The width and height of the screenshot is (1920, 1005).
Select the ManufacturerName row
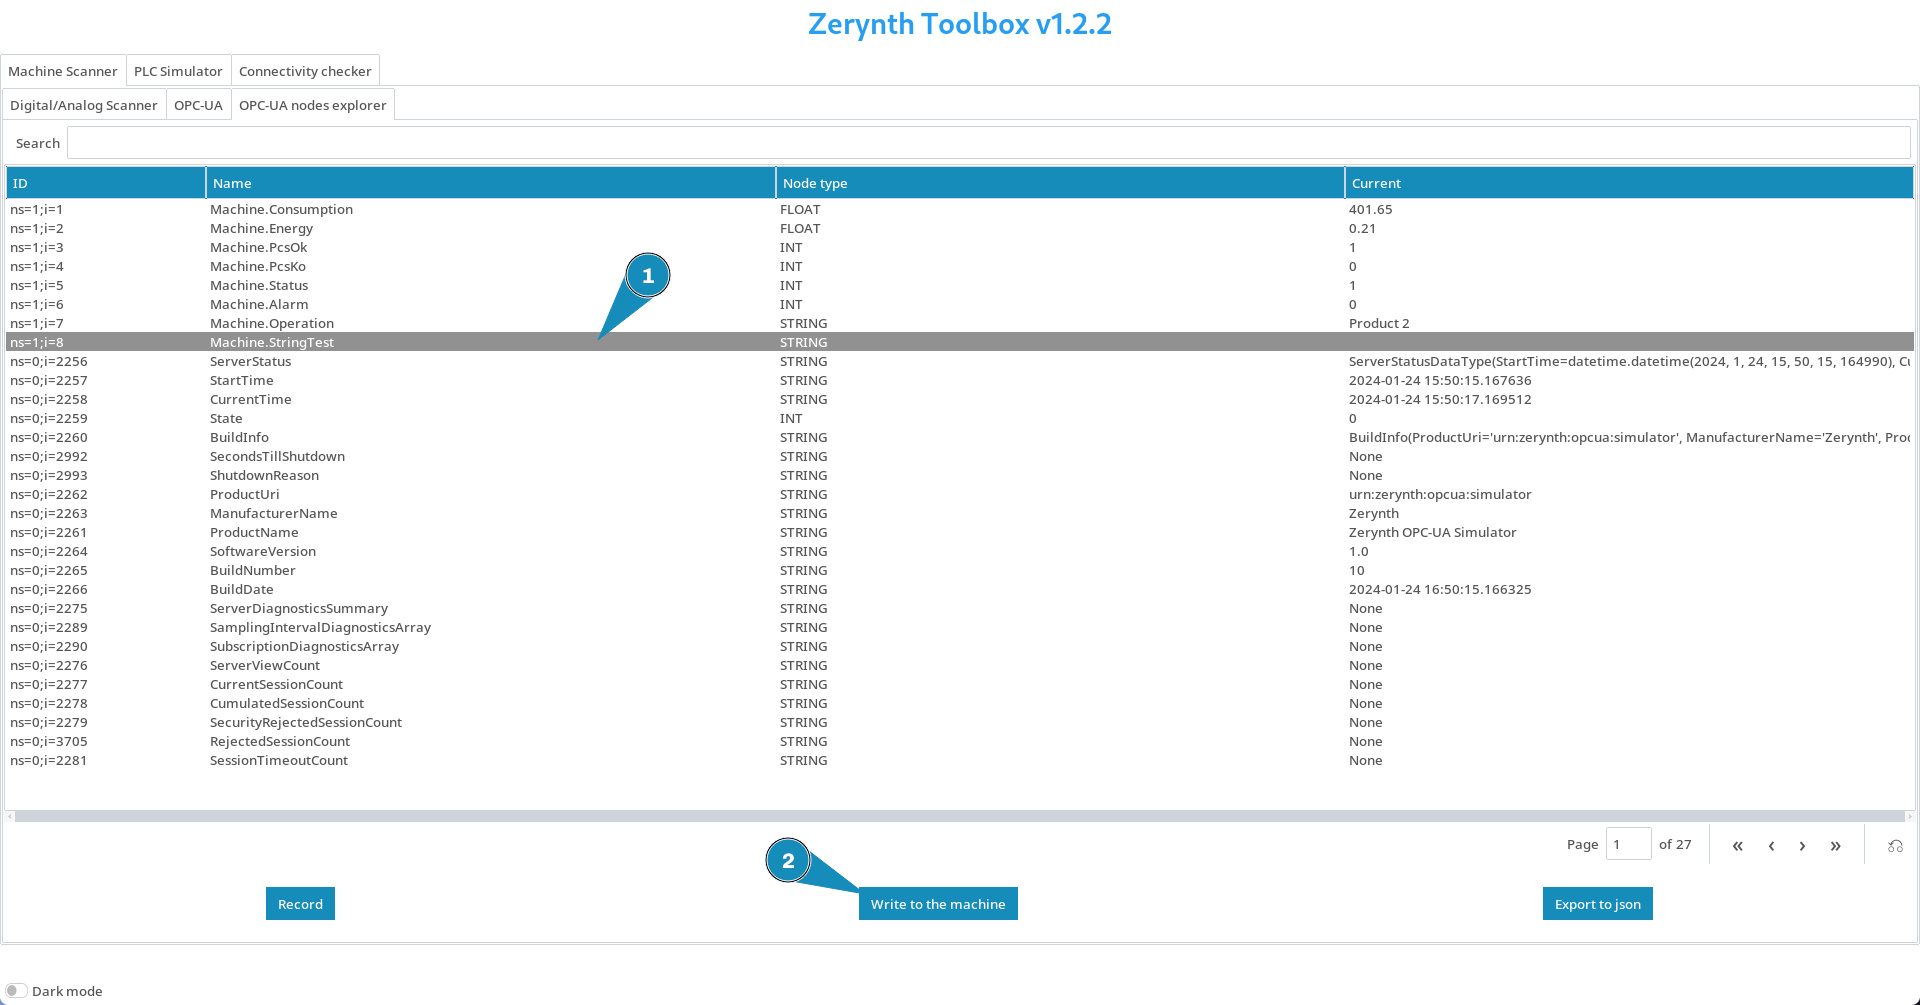(x=960, y=513)
